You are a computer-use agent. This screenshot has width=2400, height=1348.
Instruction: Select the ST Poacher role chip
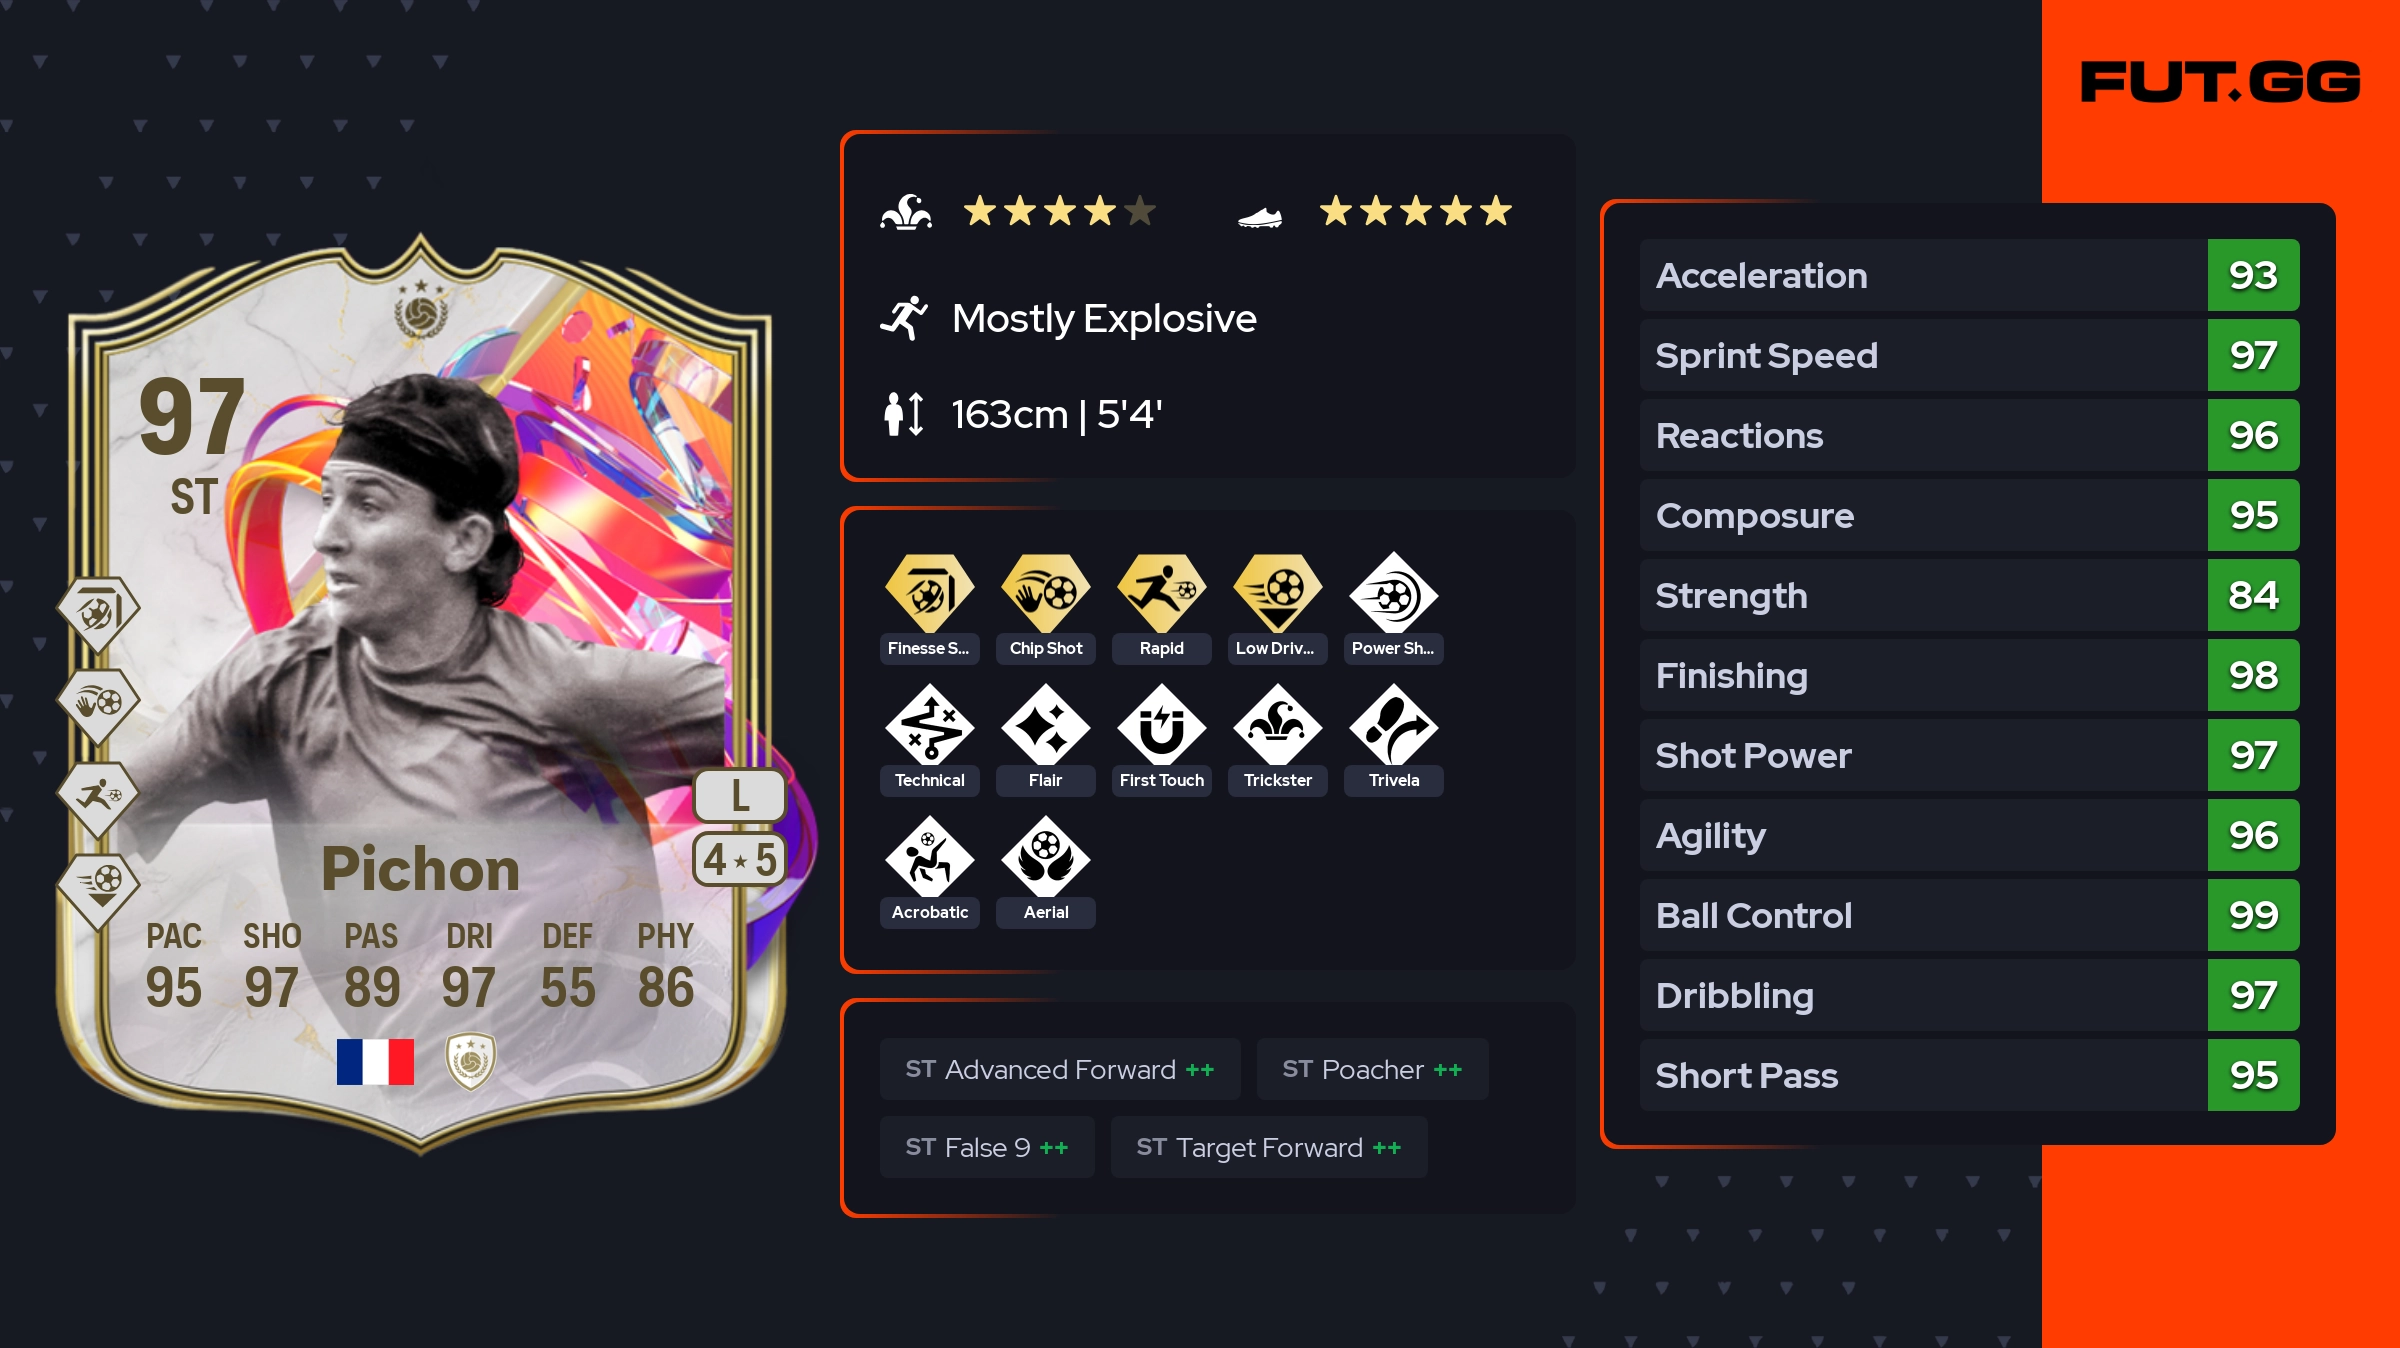1372,1069
